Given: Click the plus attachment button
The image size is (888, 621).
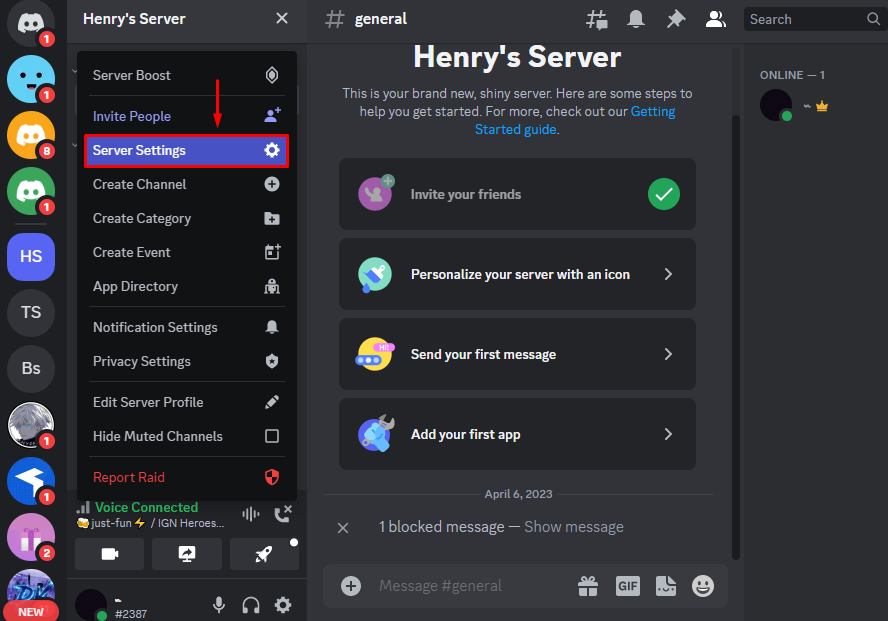Looking at the screenshot, I should [x=351, y=586].
